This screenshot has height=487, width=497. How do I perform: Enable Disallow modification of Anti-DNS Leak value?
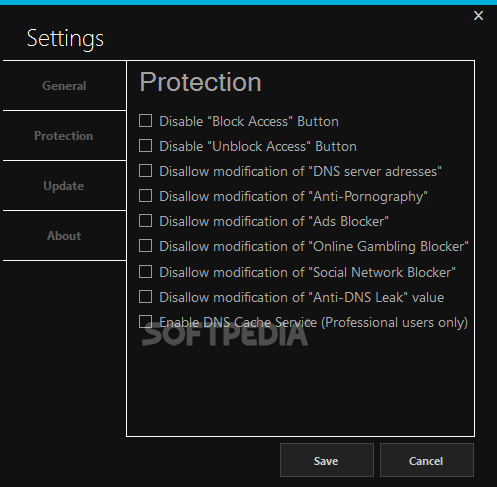(145, 297)
